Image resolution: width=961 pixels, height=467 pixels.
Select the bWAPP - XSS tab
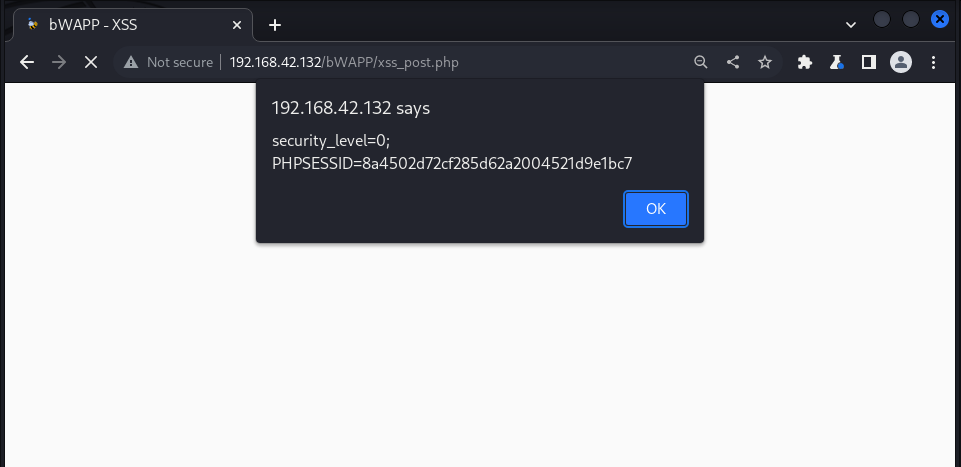pyautogui.click(x=120, y=24)
